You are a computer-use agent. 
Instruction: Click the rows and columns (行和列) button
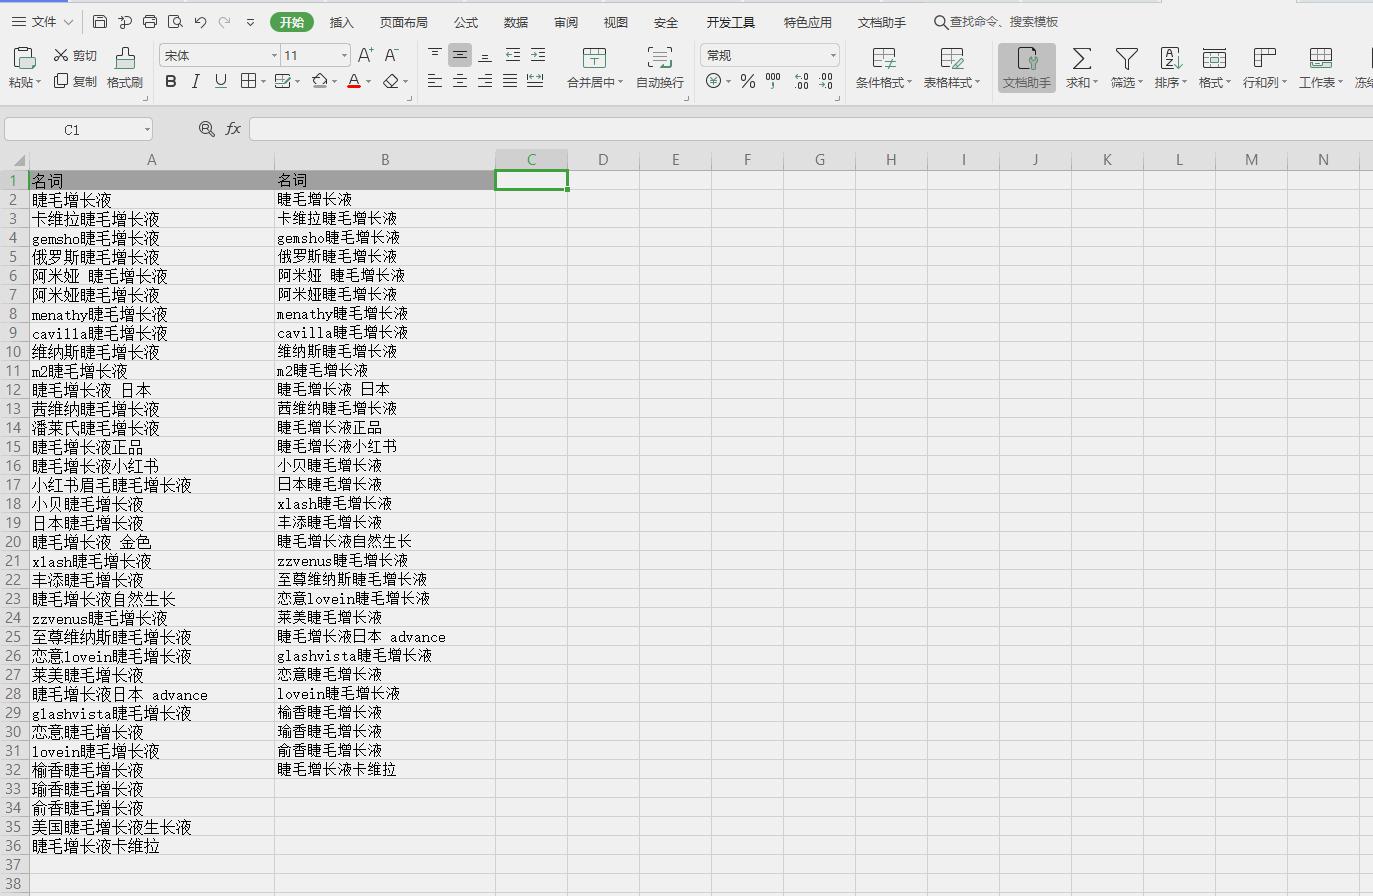tap(1264, 67)
